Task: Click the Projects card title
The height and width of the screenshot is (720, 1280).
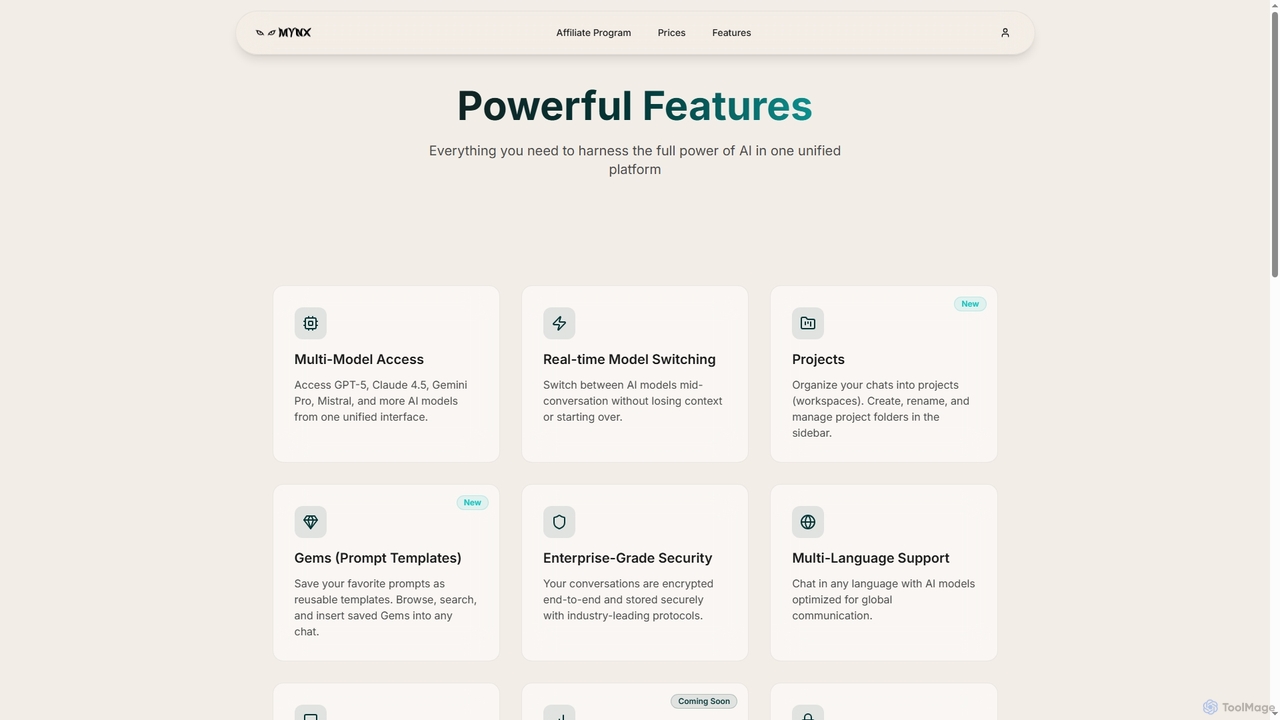Action: pos(818,359)
